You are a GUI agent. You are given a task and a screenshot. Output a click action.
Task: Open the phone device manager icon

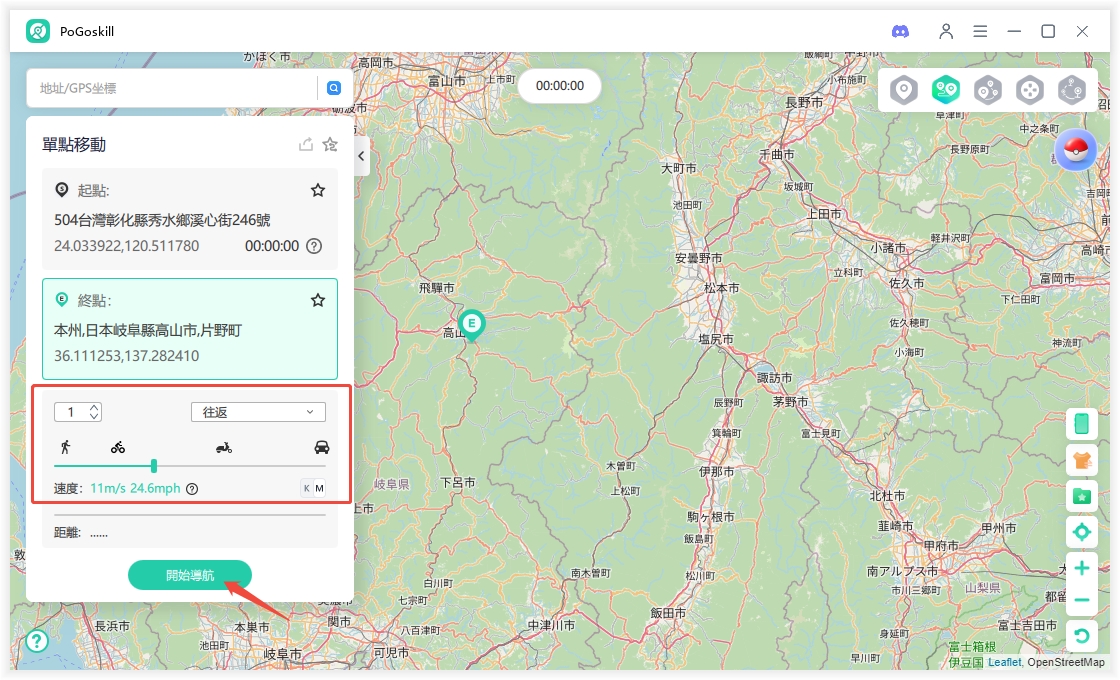click(x=1081, y=424)
